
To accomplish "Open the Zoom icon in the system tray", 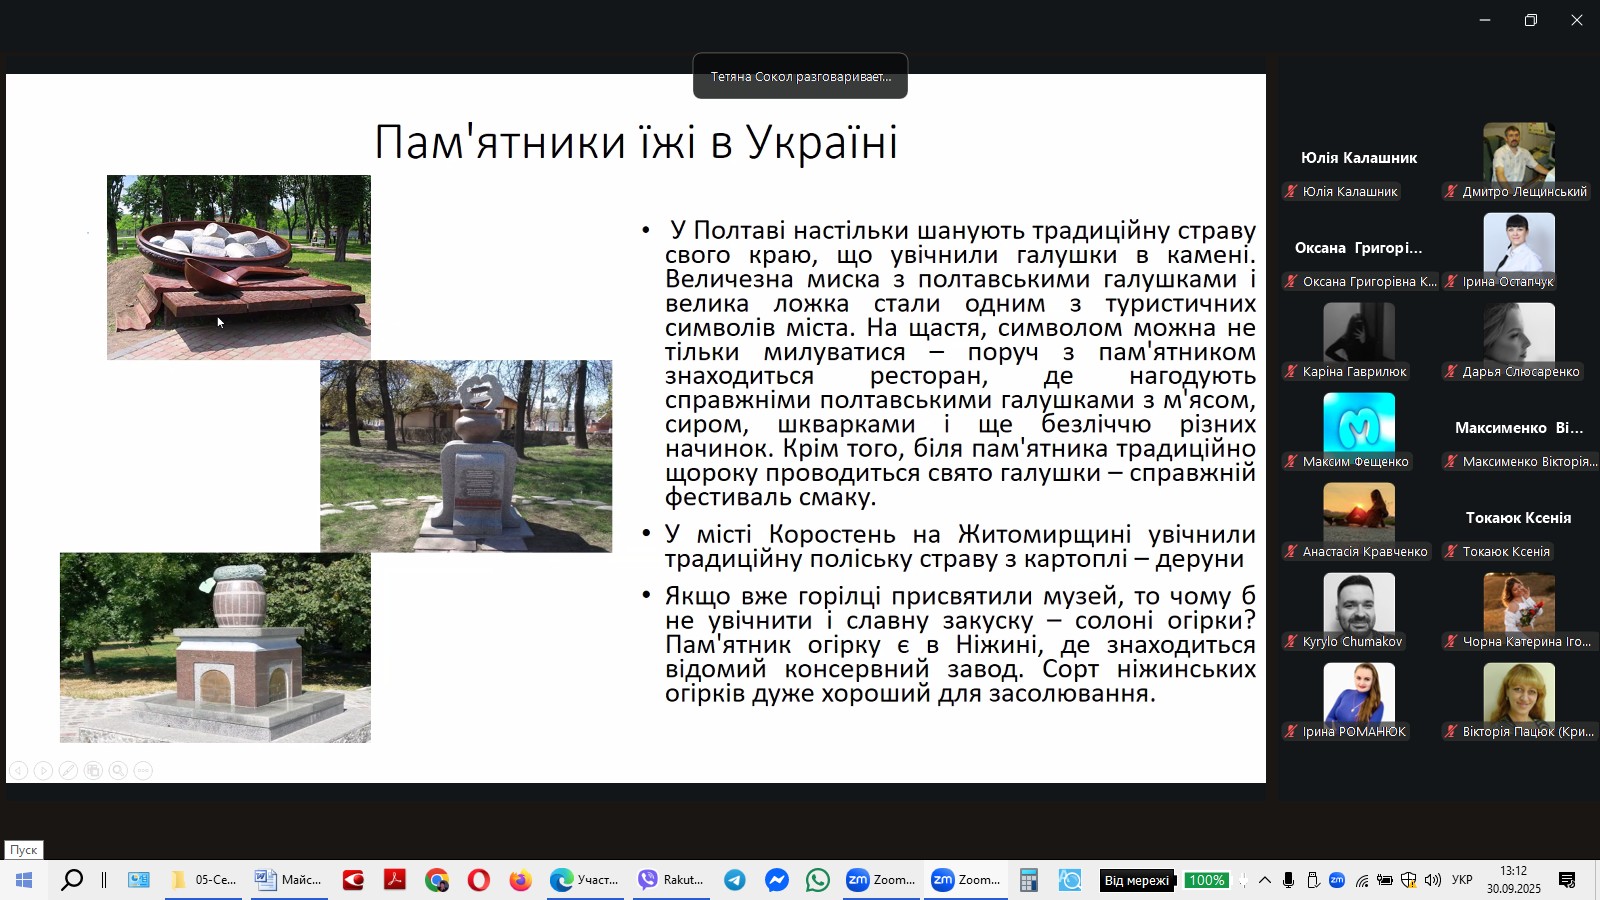I will pyautogui.click(x=1337, y=881).
